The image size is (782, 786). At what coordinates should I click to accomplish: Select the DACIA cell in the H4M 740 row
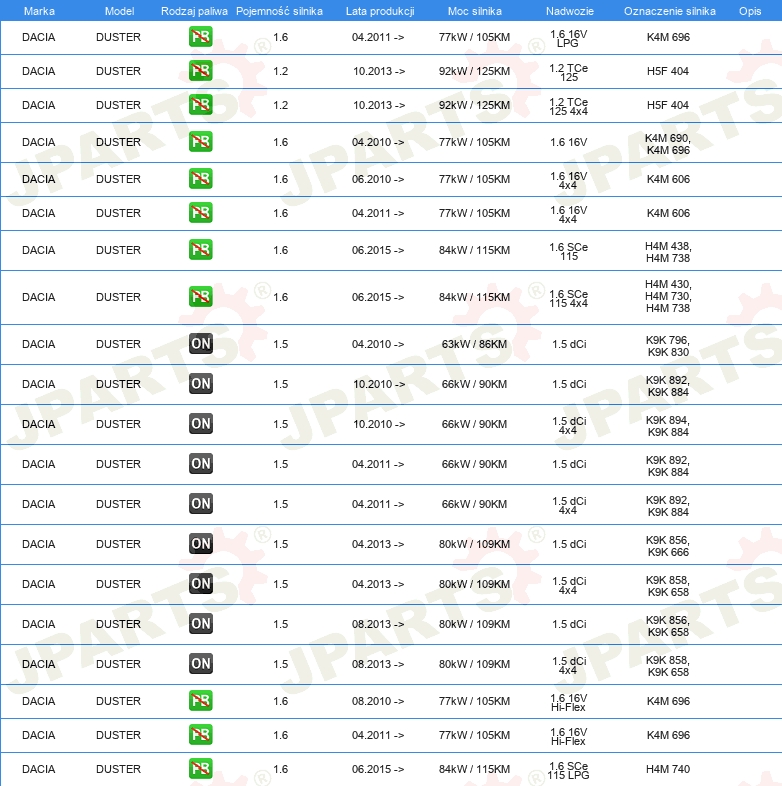39,769
